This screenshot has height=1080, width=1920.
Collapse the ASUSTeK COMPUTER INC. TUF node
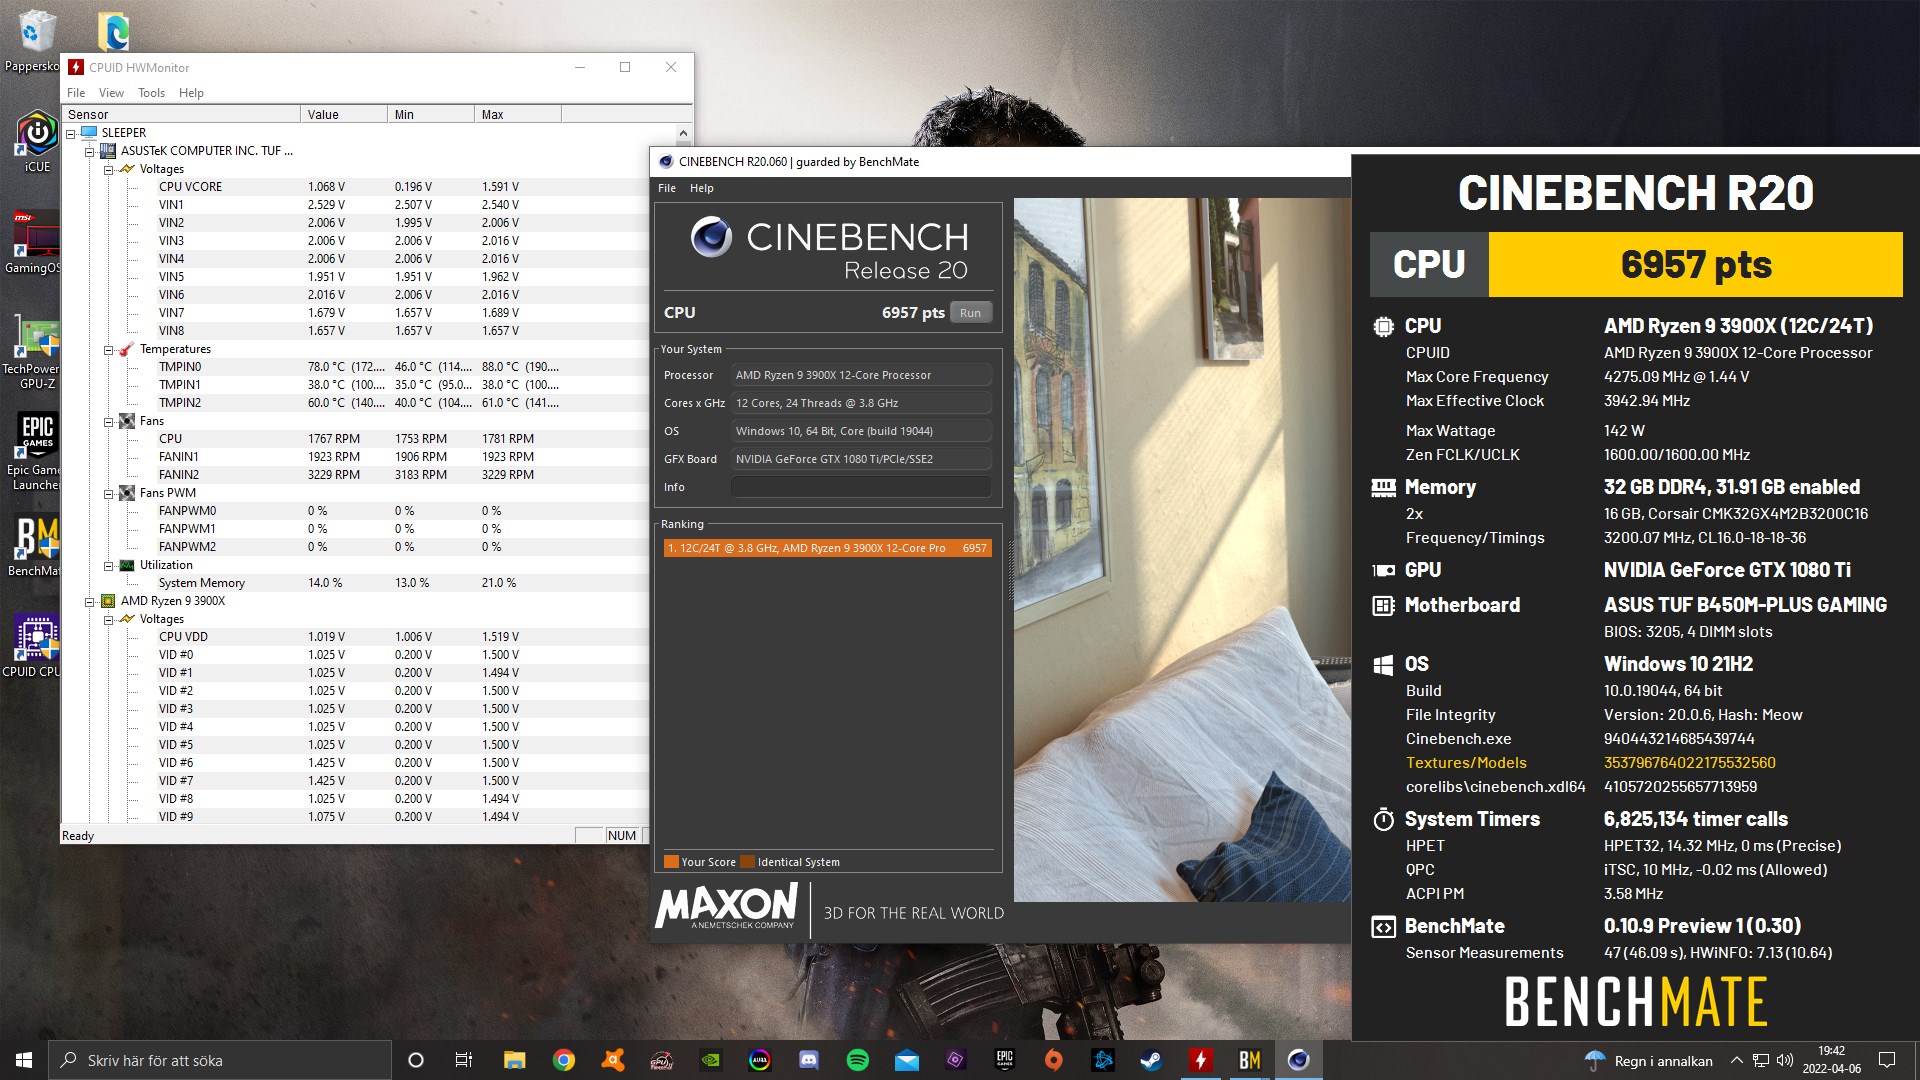[90, 151]
